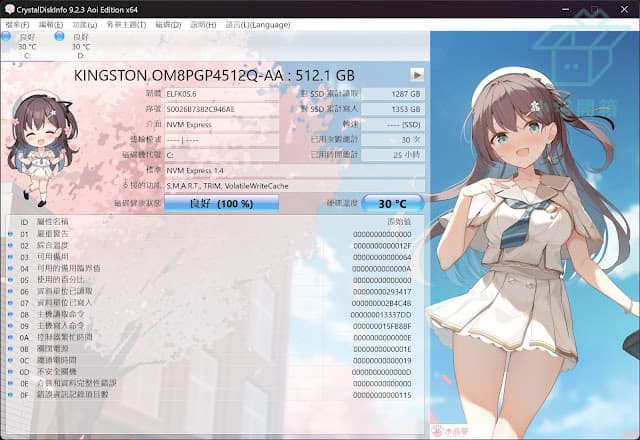Open the 說明(H) help menu
Screen dimensions: 640x440
click(x=203, y=25)
